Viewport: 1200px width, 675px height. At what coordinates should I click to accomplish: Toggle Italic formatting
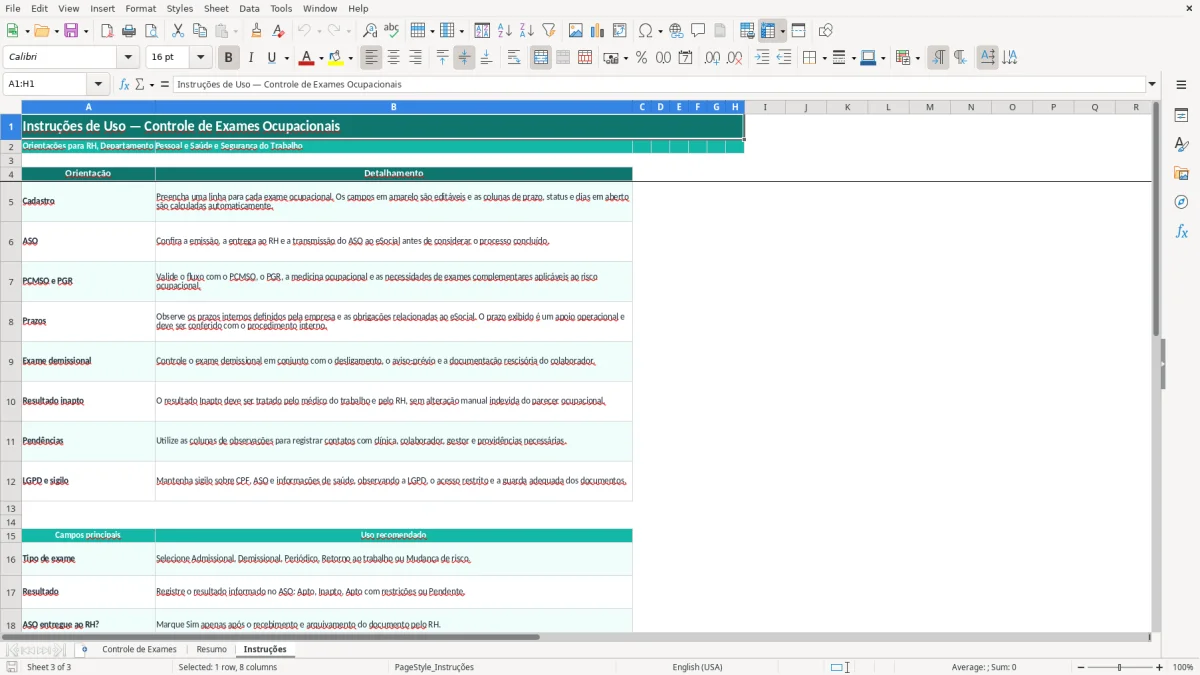pos(251,58)
